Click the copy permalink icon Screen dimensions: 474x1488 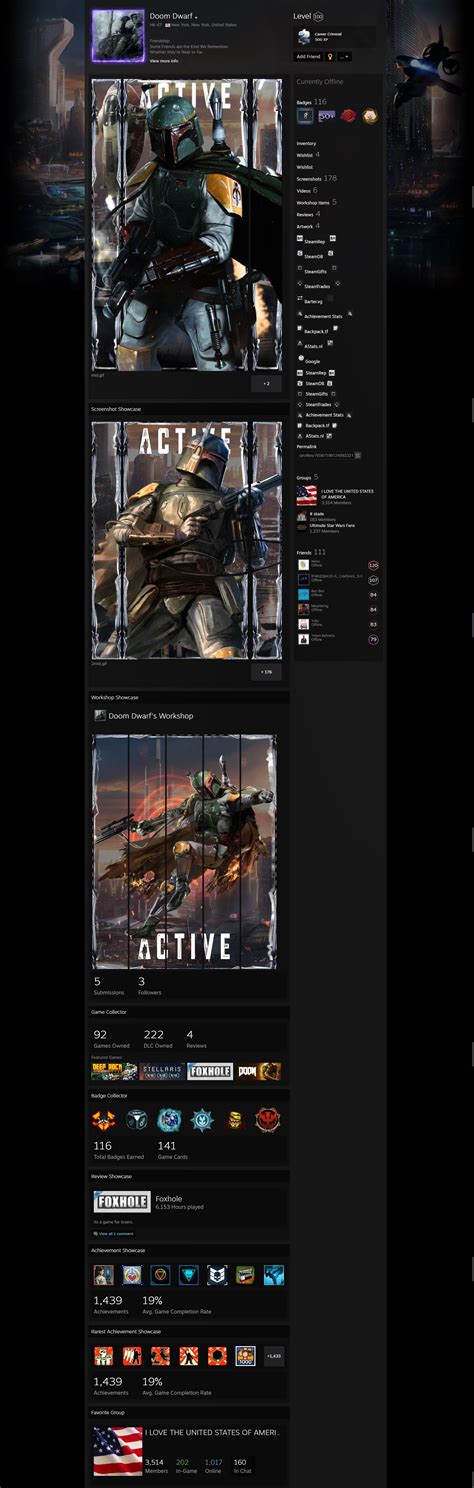[x=358, y=455]
